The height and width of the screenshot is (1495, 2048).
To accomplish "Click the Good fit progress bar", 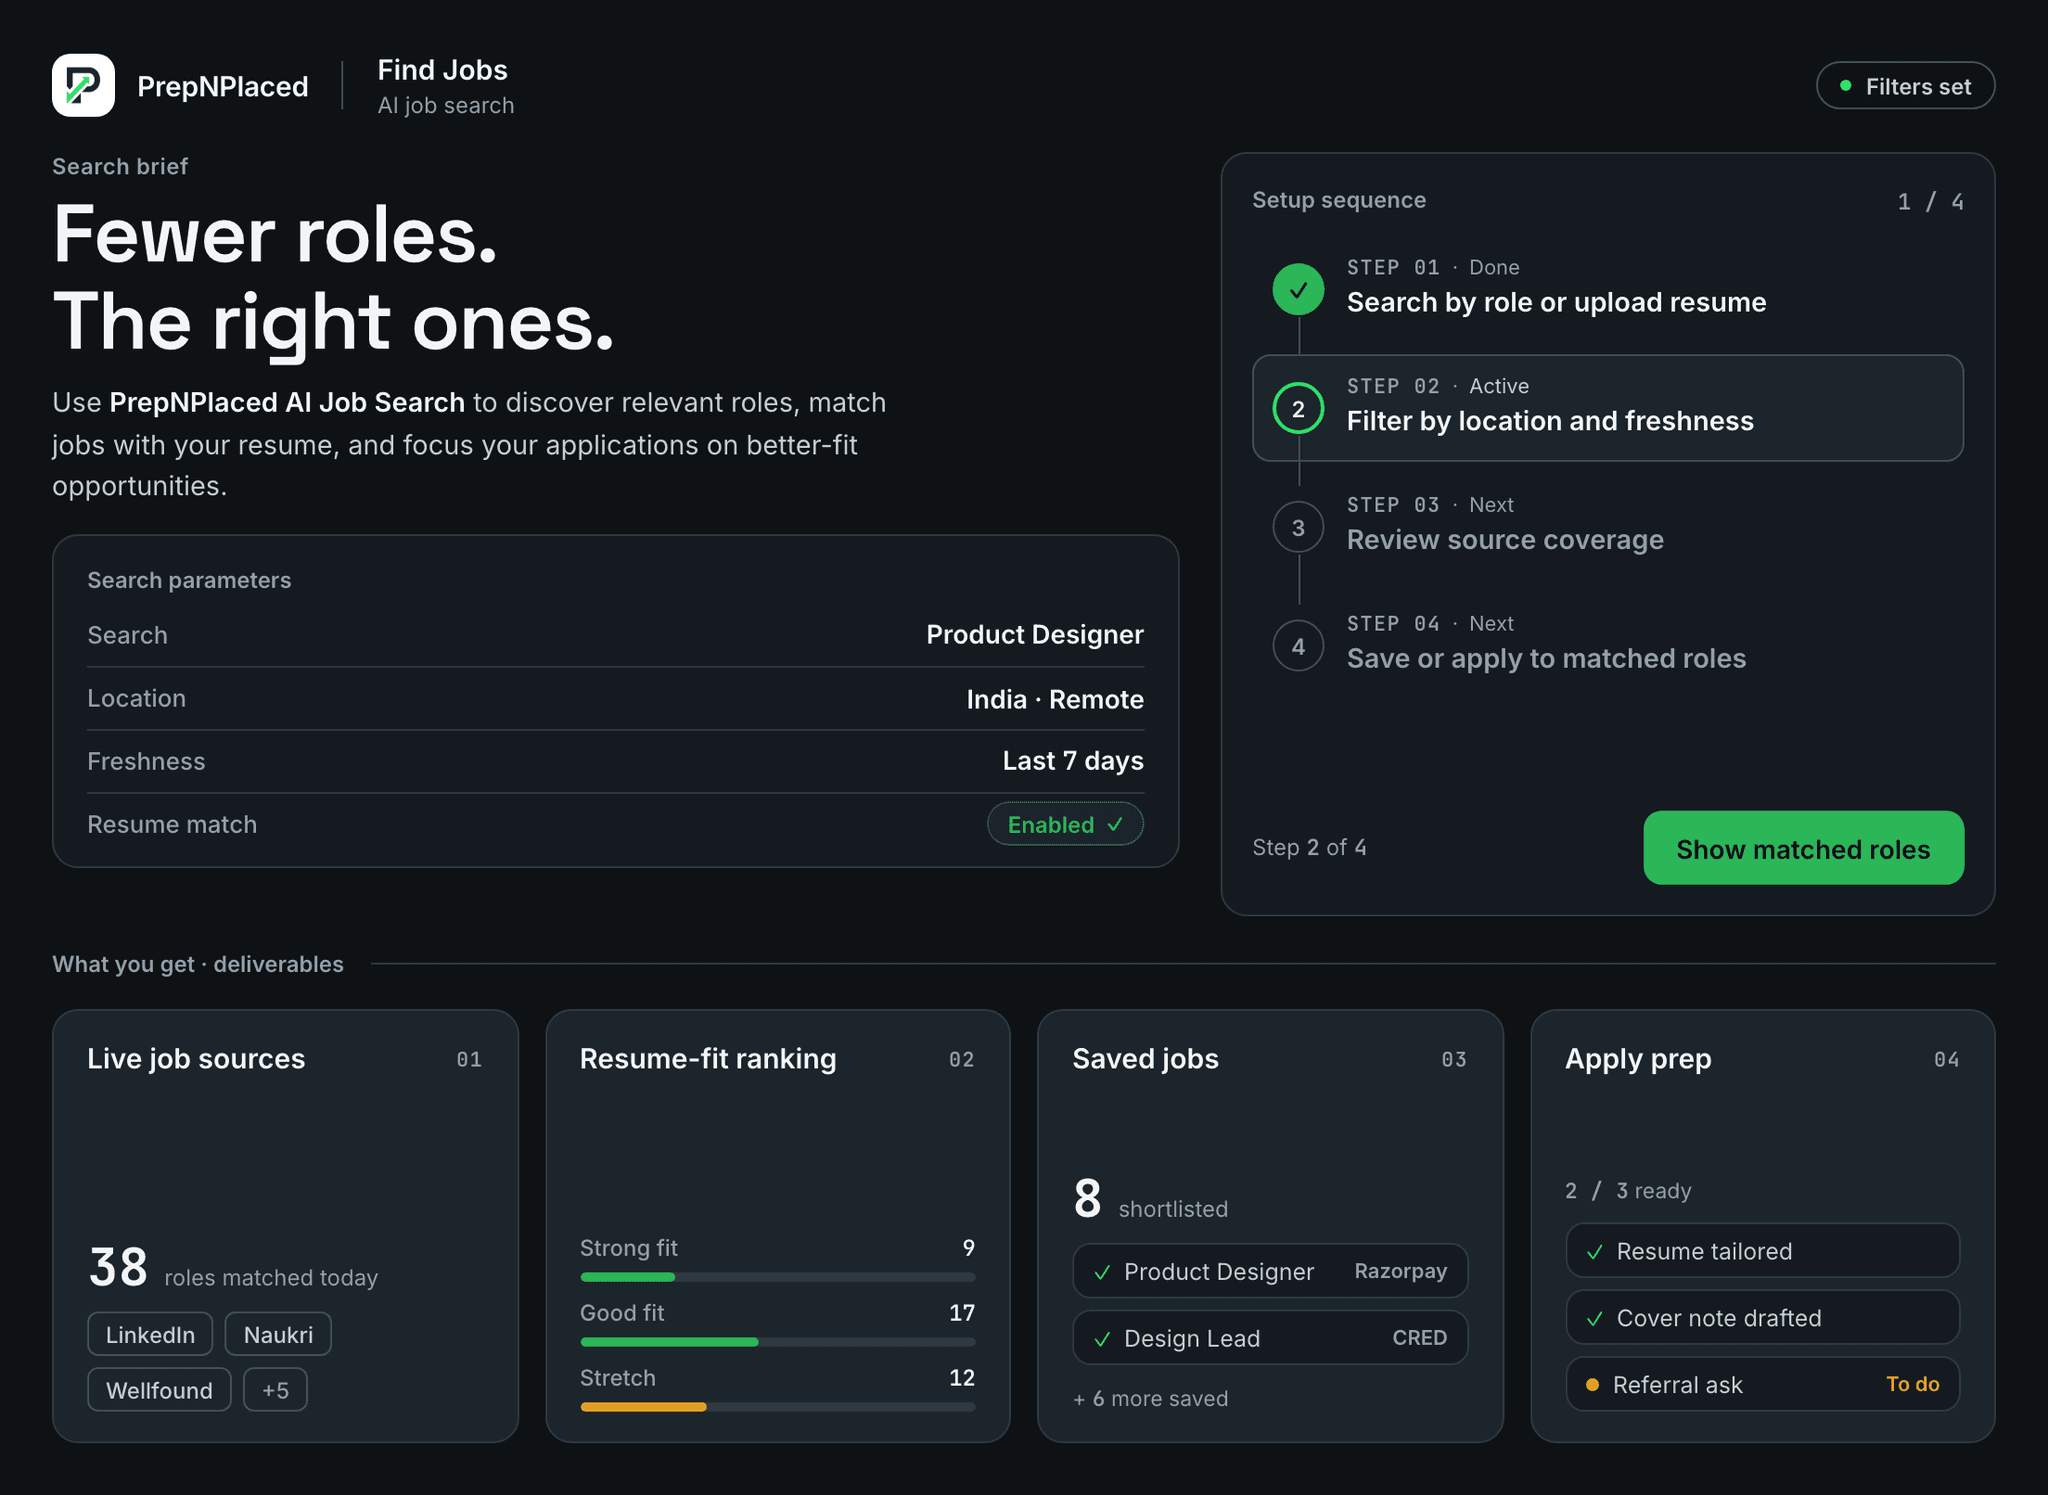I will (x=777, y=1342).
